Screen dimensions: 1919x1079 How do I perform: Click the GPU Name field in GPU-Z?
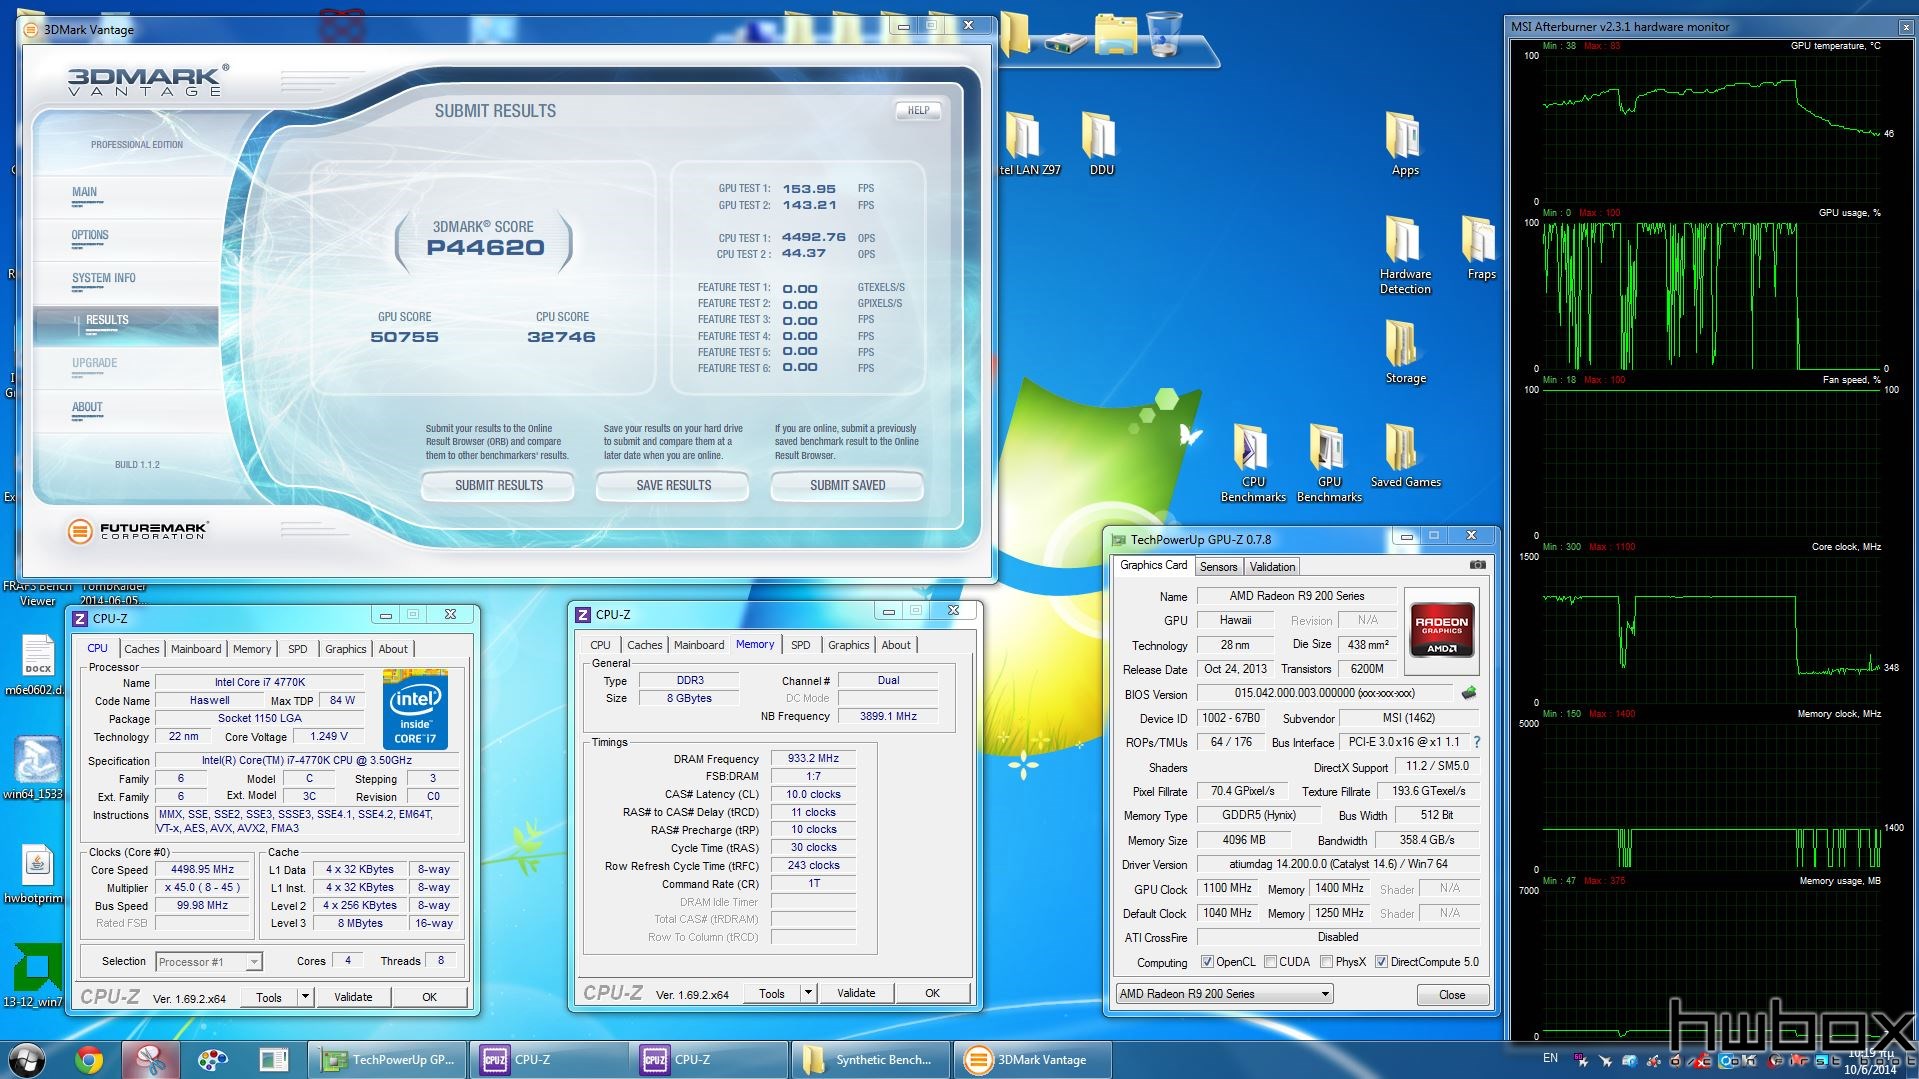(1296, 596)
